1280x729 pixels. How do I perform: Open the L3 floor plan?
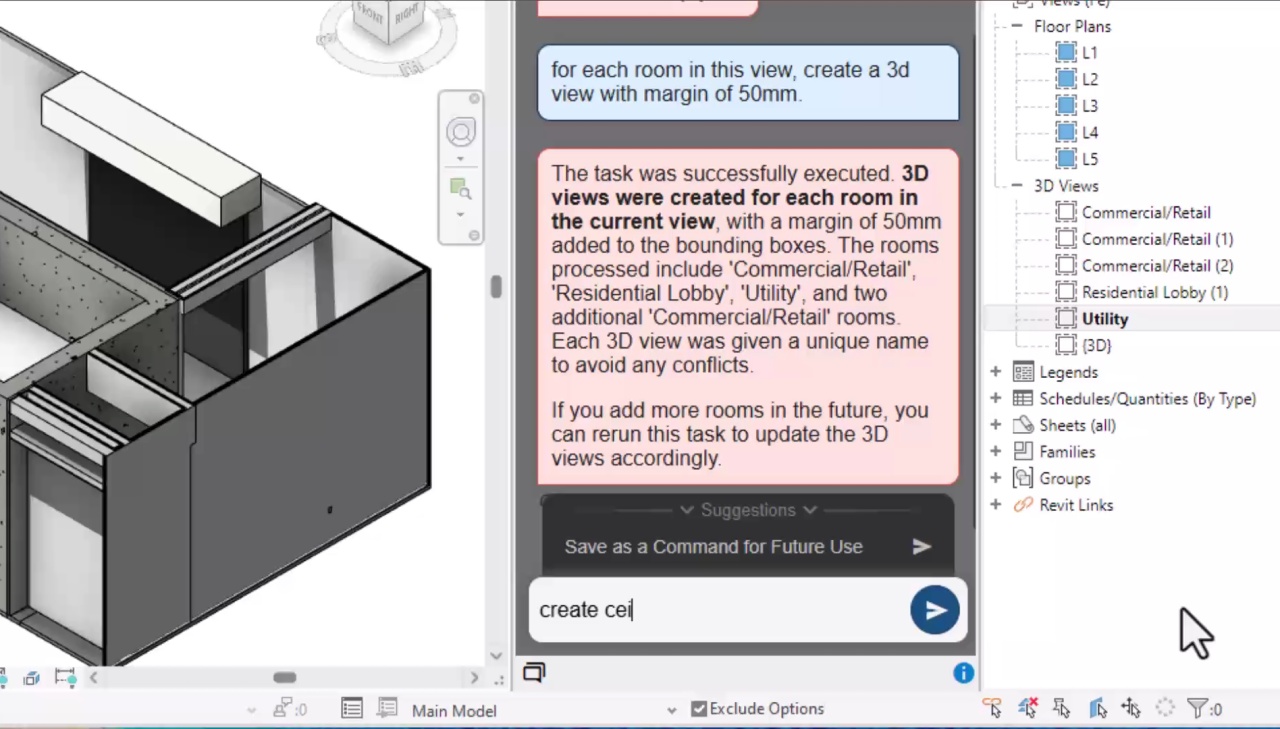pos(1089,105)
